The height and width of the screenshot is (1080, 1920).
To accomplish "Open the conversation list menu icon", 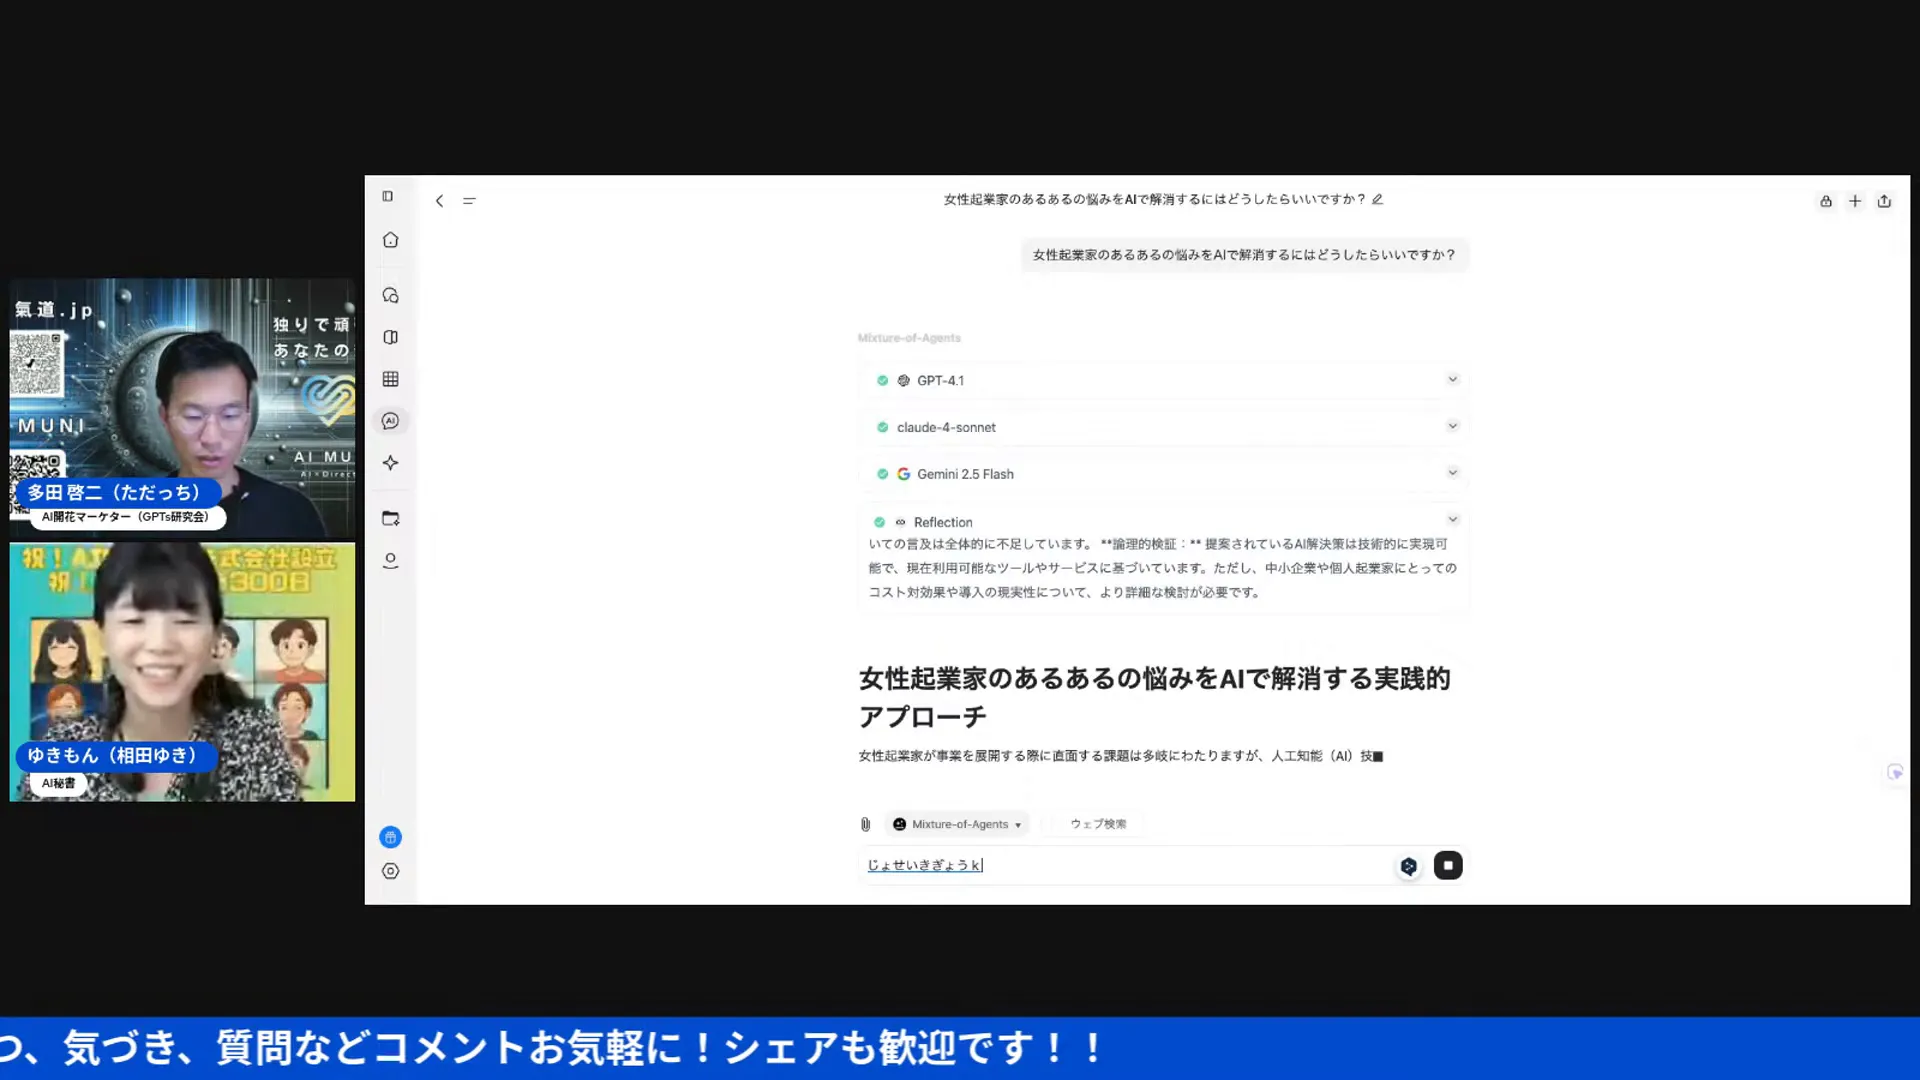I will click(469, 201).
